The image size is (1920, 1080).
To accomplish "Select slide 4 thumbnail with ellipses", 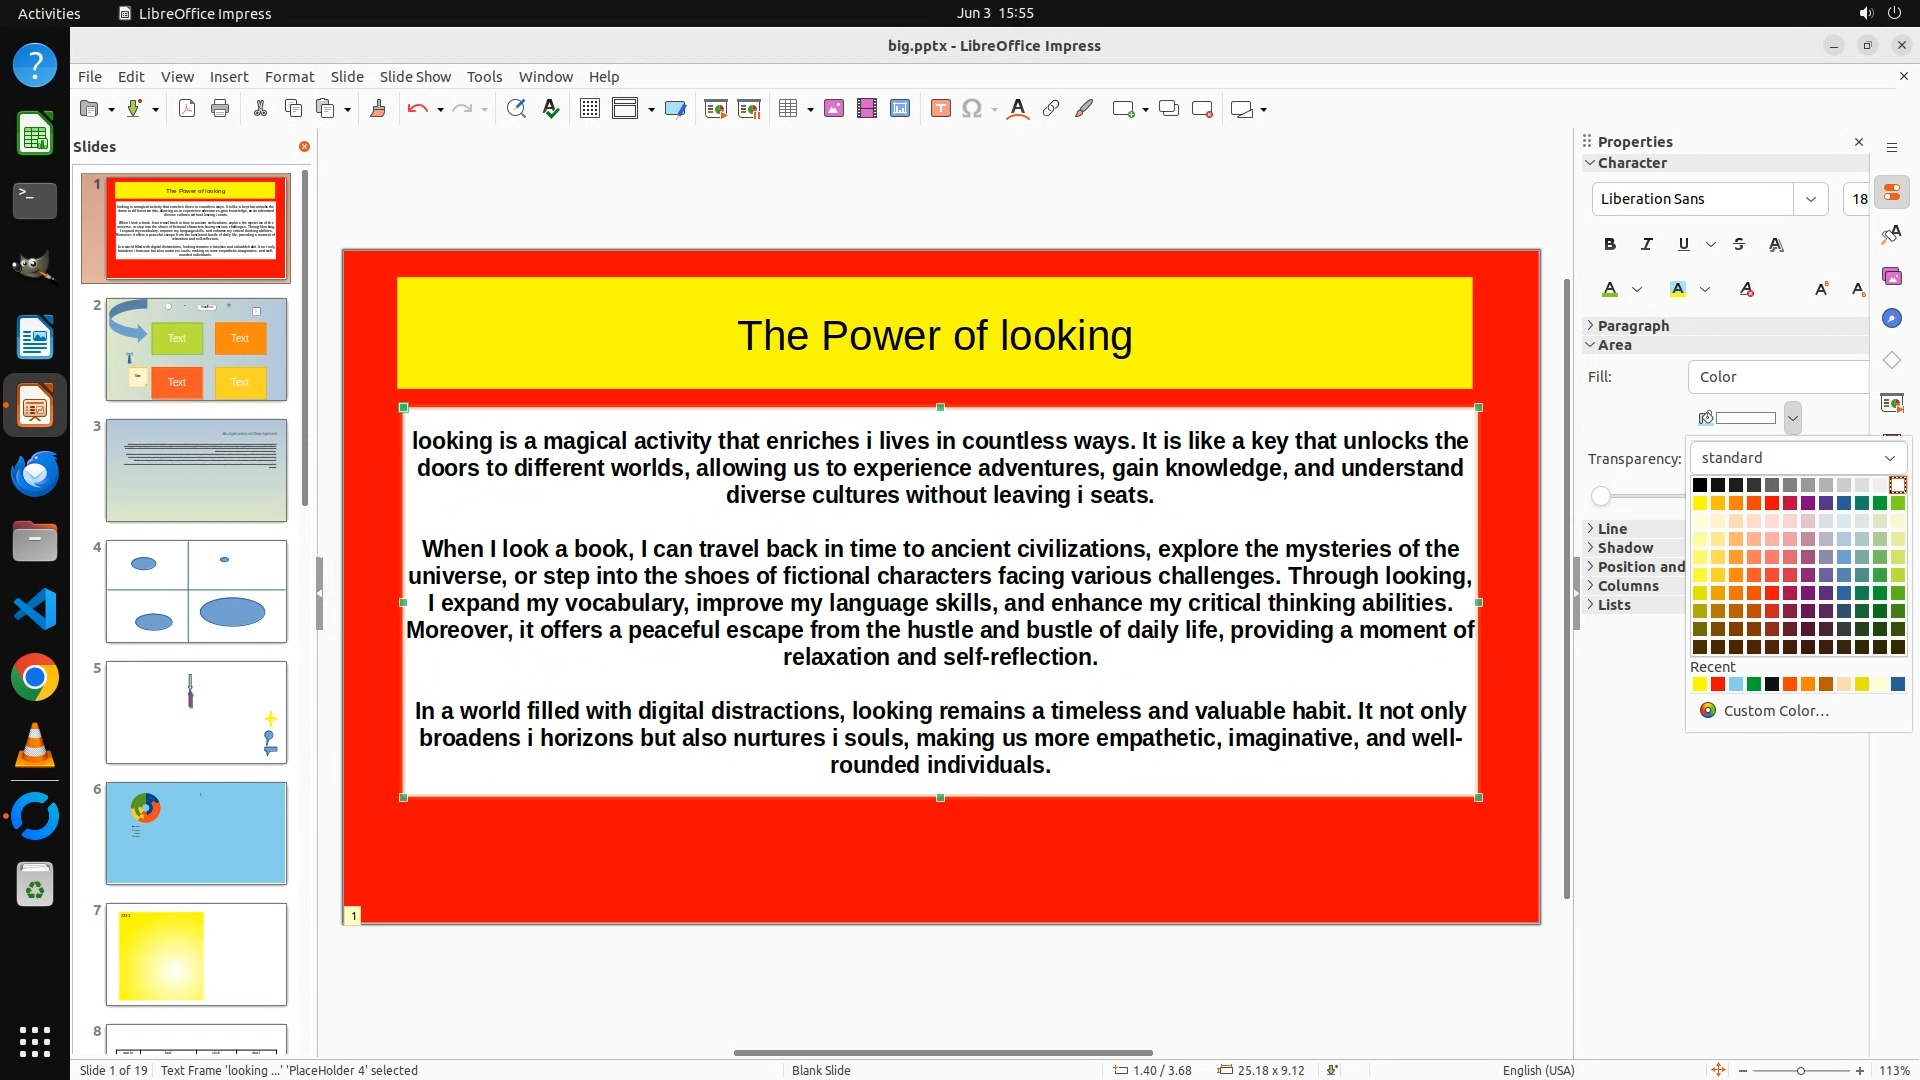I will click(x=196, y=591).
